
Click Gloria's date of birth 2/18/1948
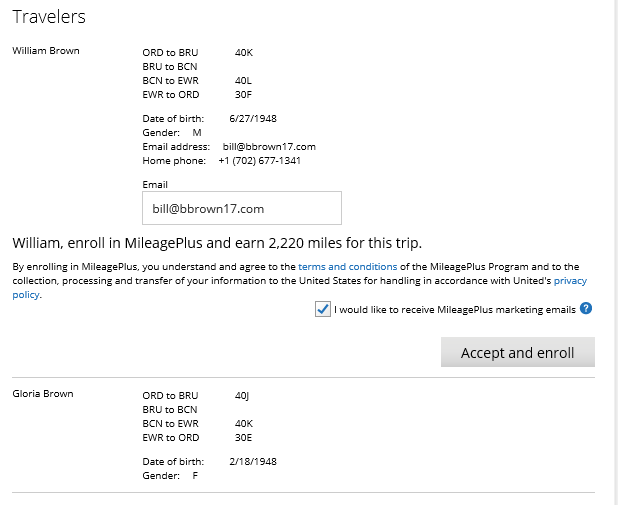[x=253, y=462]
